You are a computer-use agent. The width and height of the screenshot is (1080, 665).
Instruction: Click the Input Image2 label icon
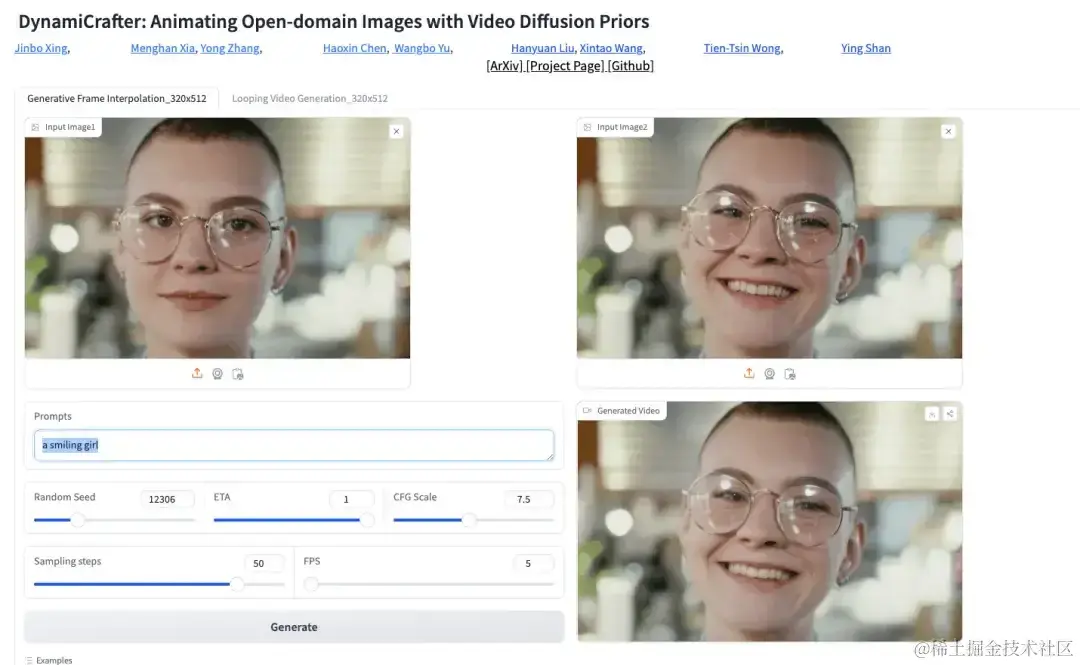tap(588, 127)
